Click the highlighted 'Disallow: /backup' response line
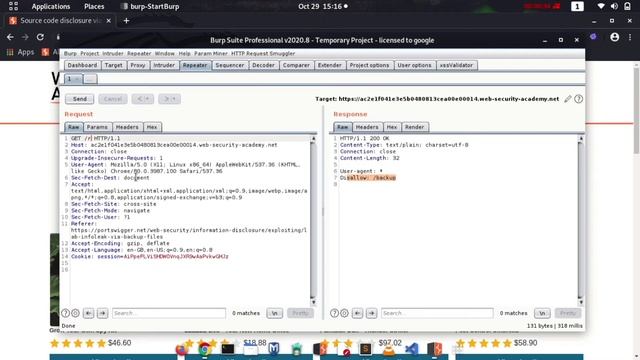Image resolution: width=640 pixels, height=360 pixels. click(368, 178)
